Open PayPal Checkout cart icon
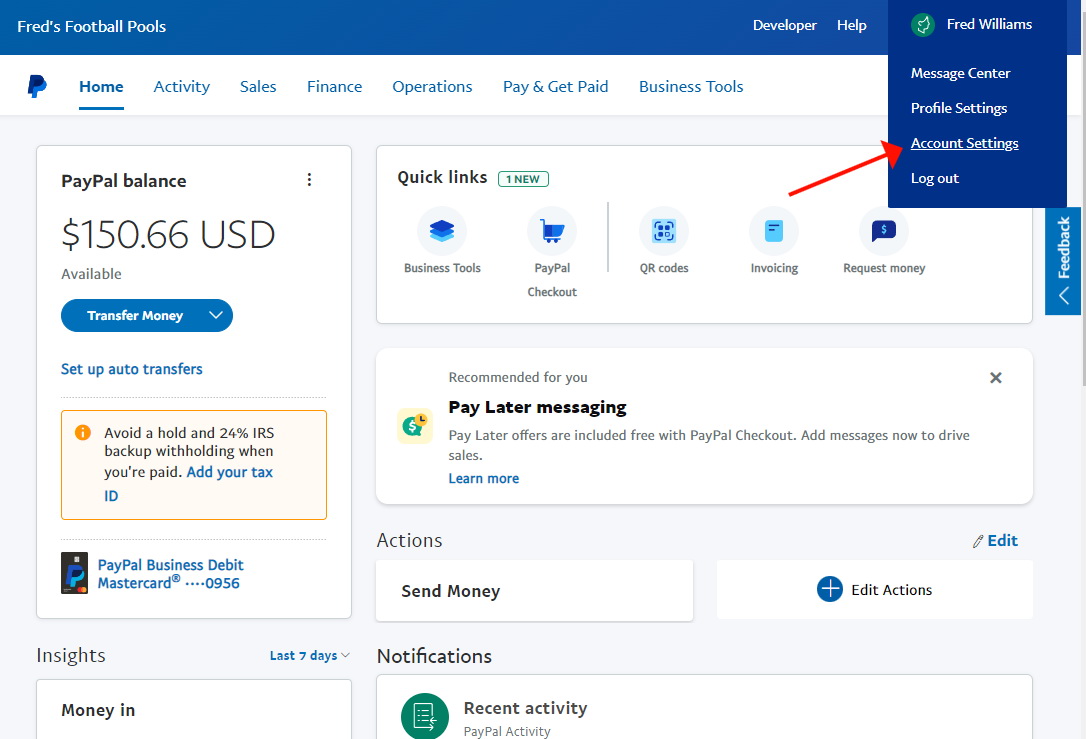 [552, 231]
